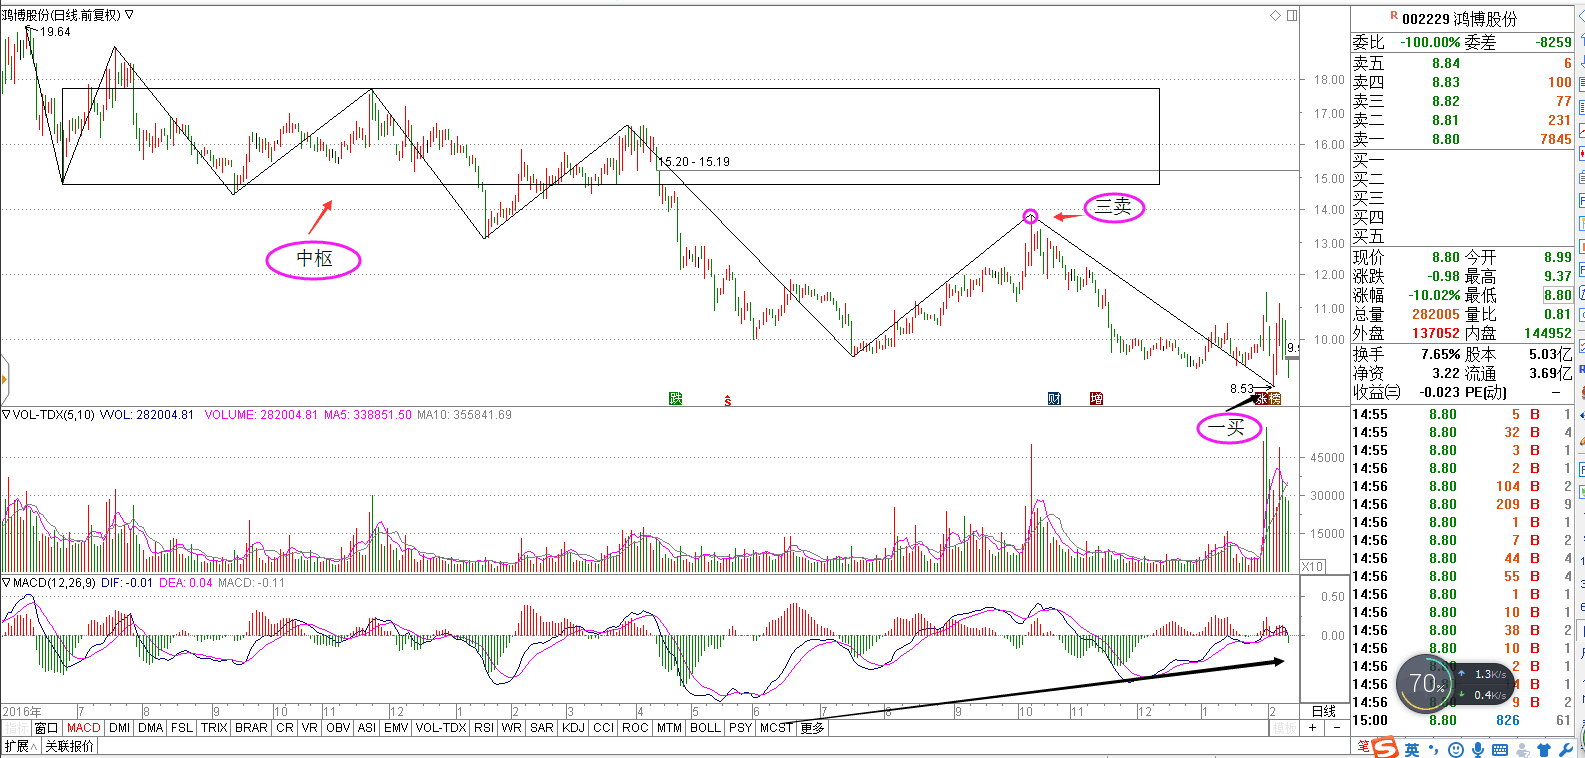Click the red S marker on chart
1585x758 pixels.
pos(728,400)
